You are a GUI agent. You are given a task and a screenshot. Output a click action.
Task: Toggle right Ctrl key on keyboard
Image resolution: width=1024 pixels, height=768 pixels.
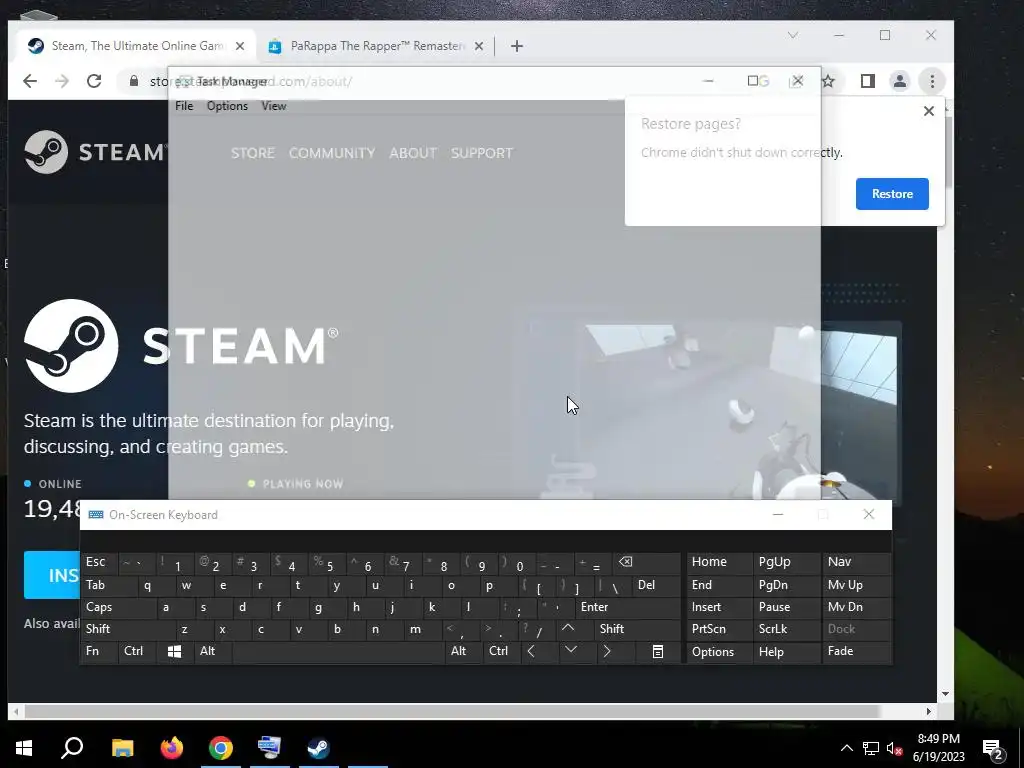click(x=502, y=652)
